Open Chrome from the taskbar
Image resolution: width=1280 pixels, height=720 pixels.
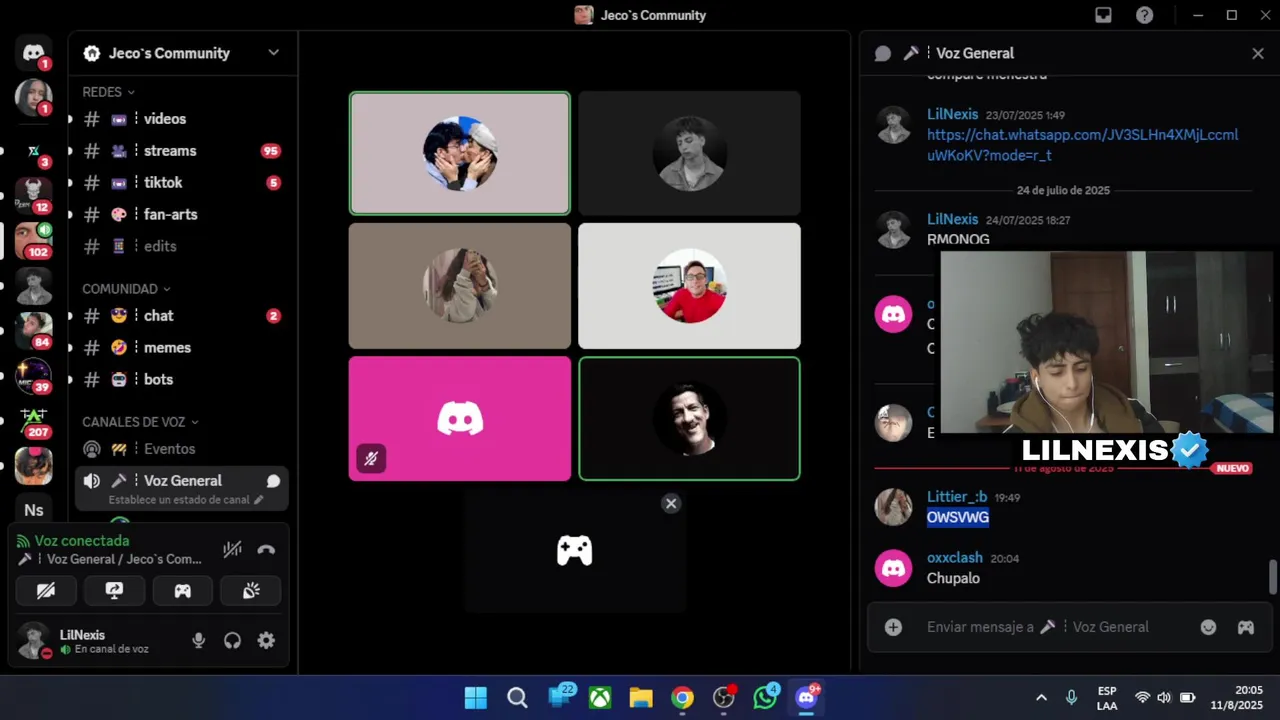[x=682, y=697]
